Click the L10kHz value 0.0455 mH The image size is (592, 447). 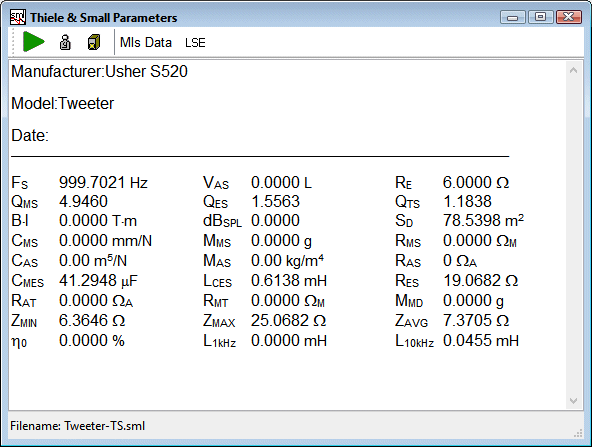point(481,341)
